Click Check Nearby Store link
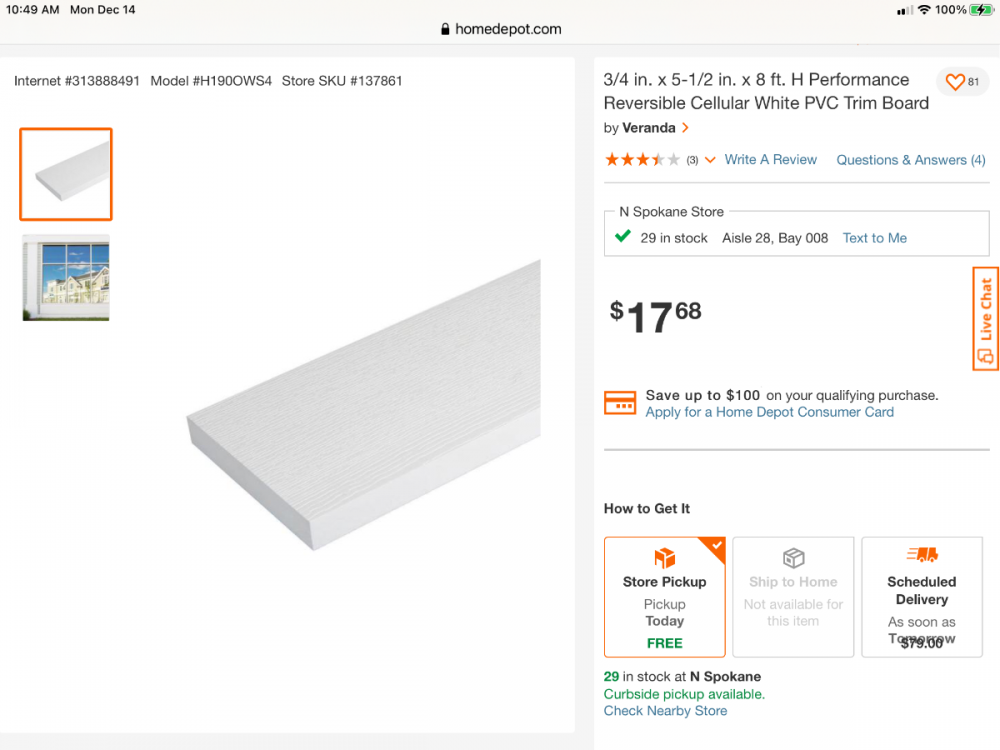Viewport: 1000px width, 750px height. pyautogui.click(x=665, y=711)
